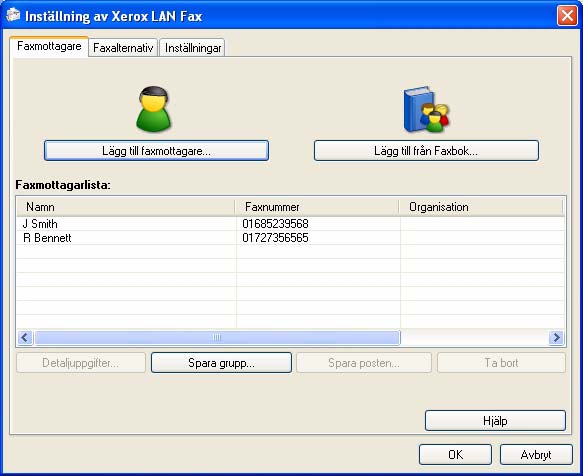Click the horizontal scrollbar thumb
Viewport: 583px width, 476px height.
(x=217, y=337)
